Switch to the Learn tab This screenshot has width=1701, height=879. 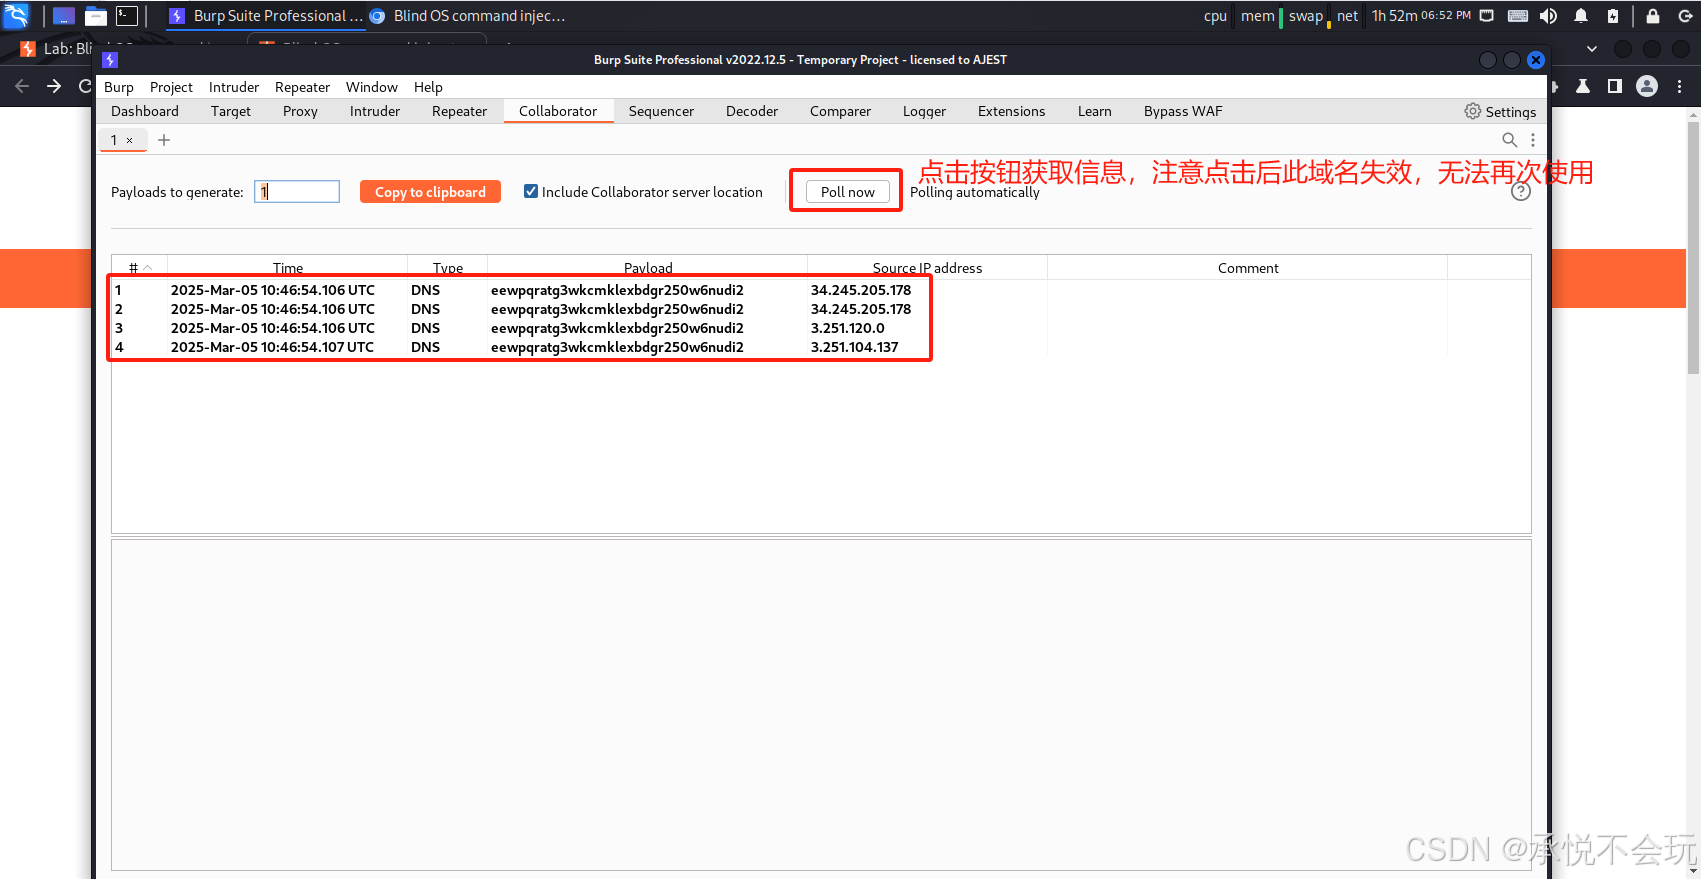click(1094, 111)
